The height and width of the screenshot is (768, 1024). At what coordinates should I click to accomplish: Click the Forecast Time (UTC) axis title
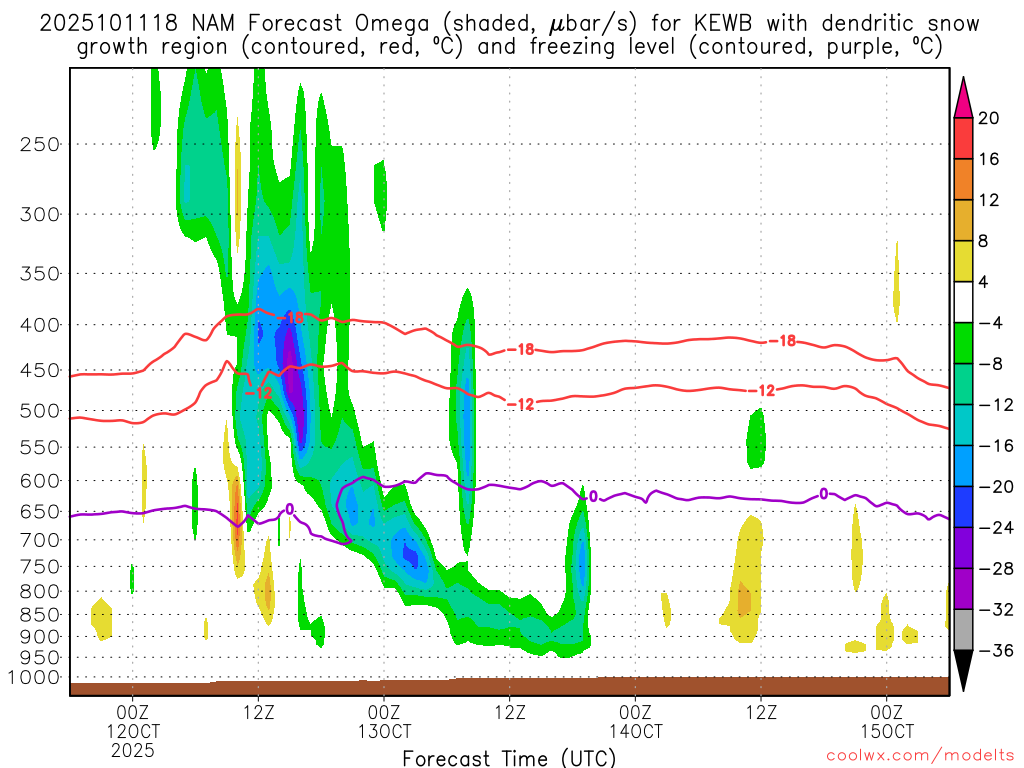click(509, 758)
